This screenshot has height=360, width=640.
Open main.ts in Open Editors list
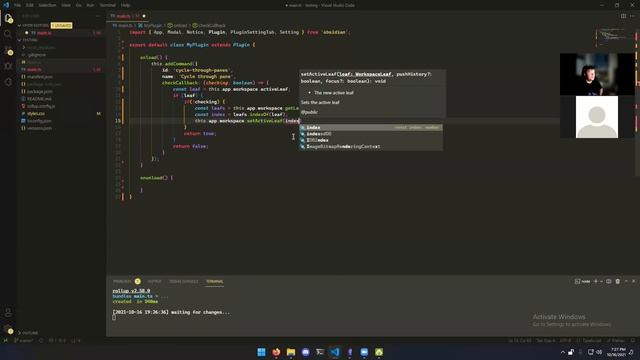coord(61,33)
